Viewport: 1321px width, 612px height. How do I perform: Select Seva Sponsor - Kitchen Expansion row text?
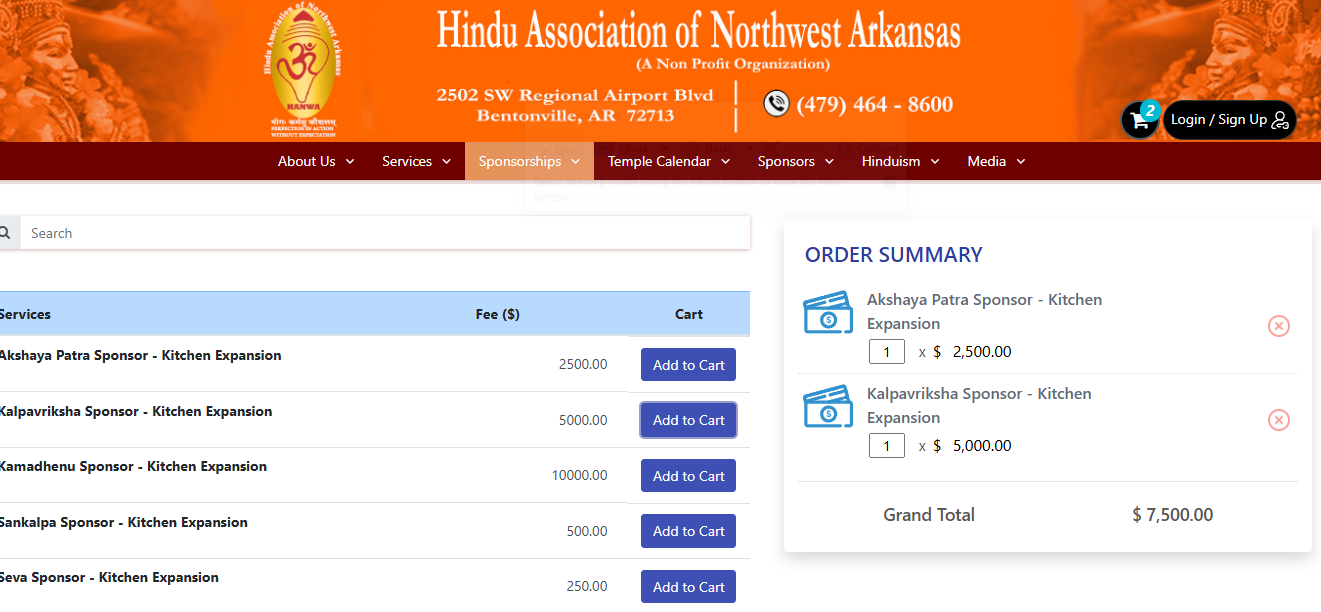[109, 577]
